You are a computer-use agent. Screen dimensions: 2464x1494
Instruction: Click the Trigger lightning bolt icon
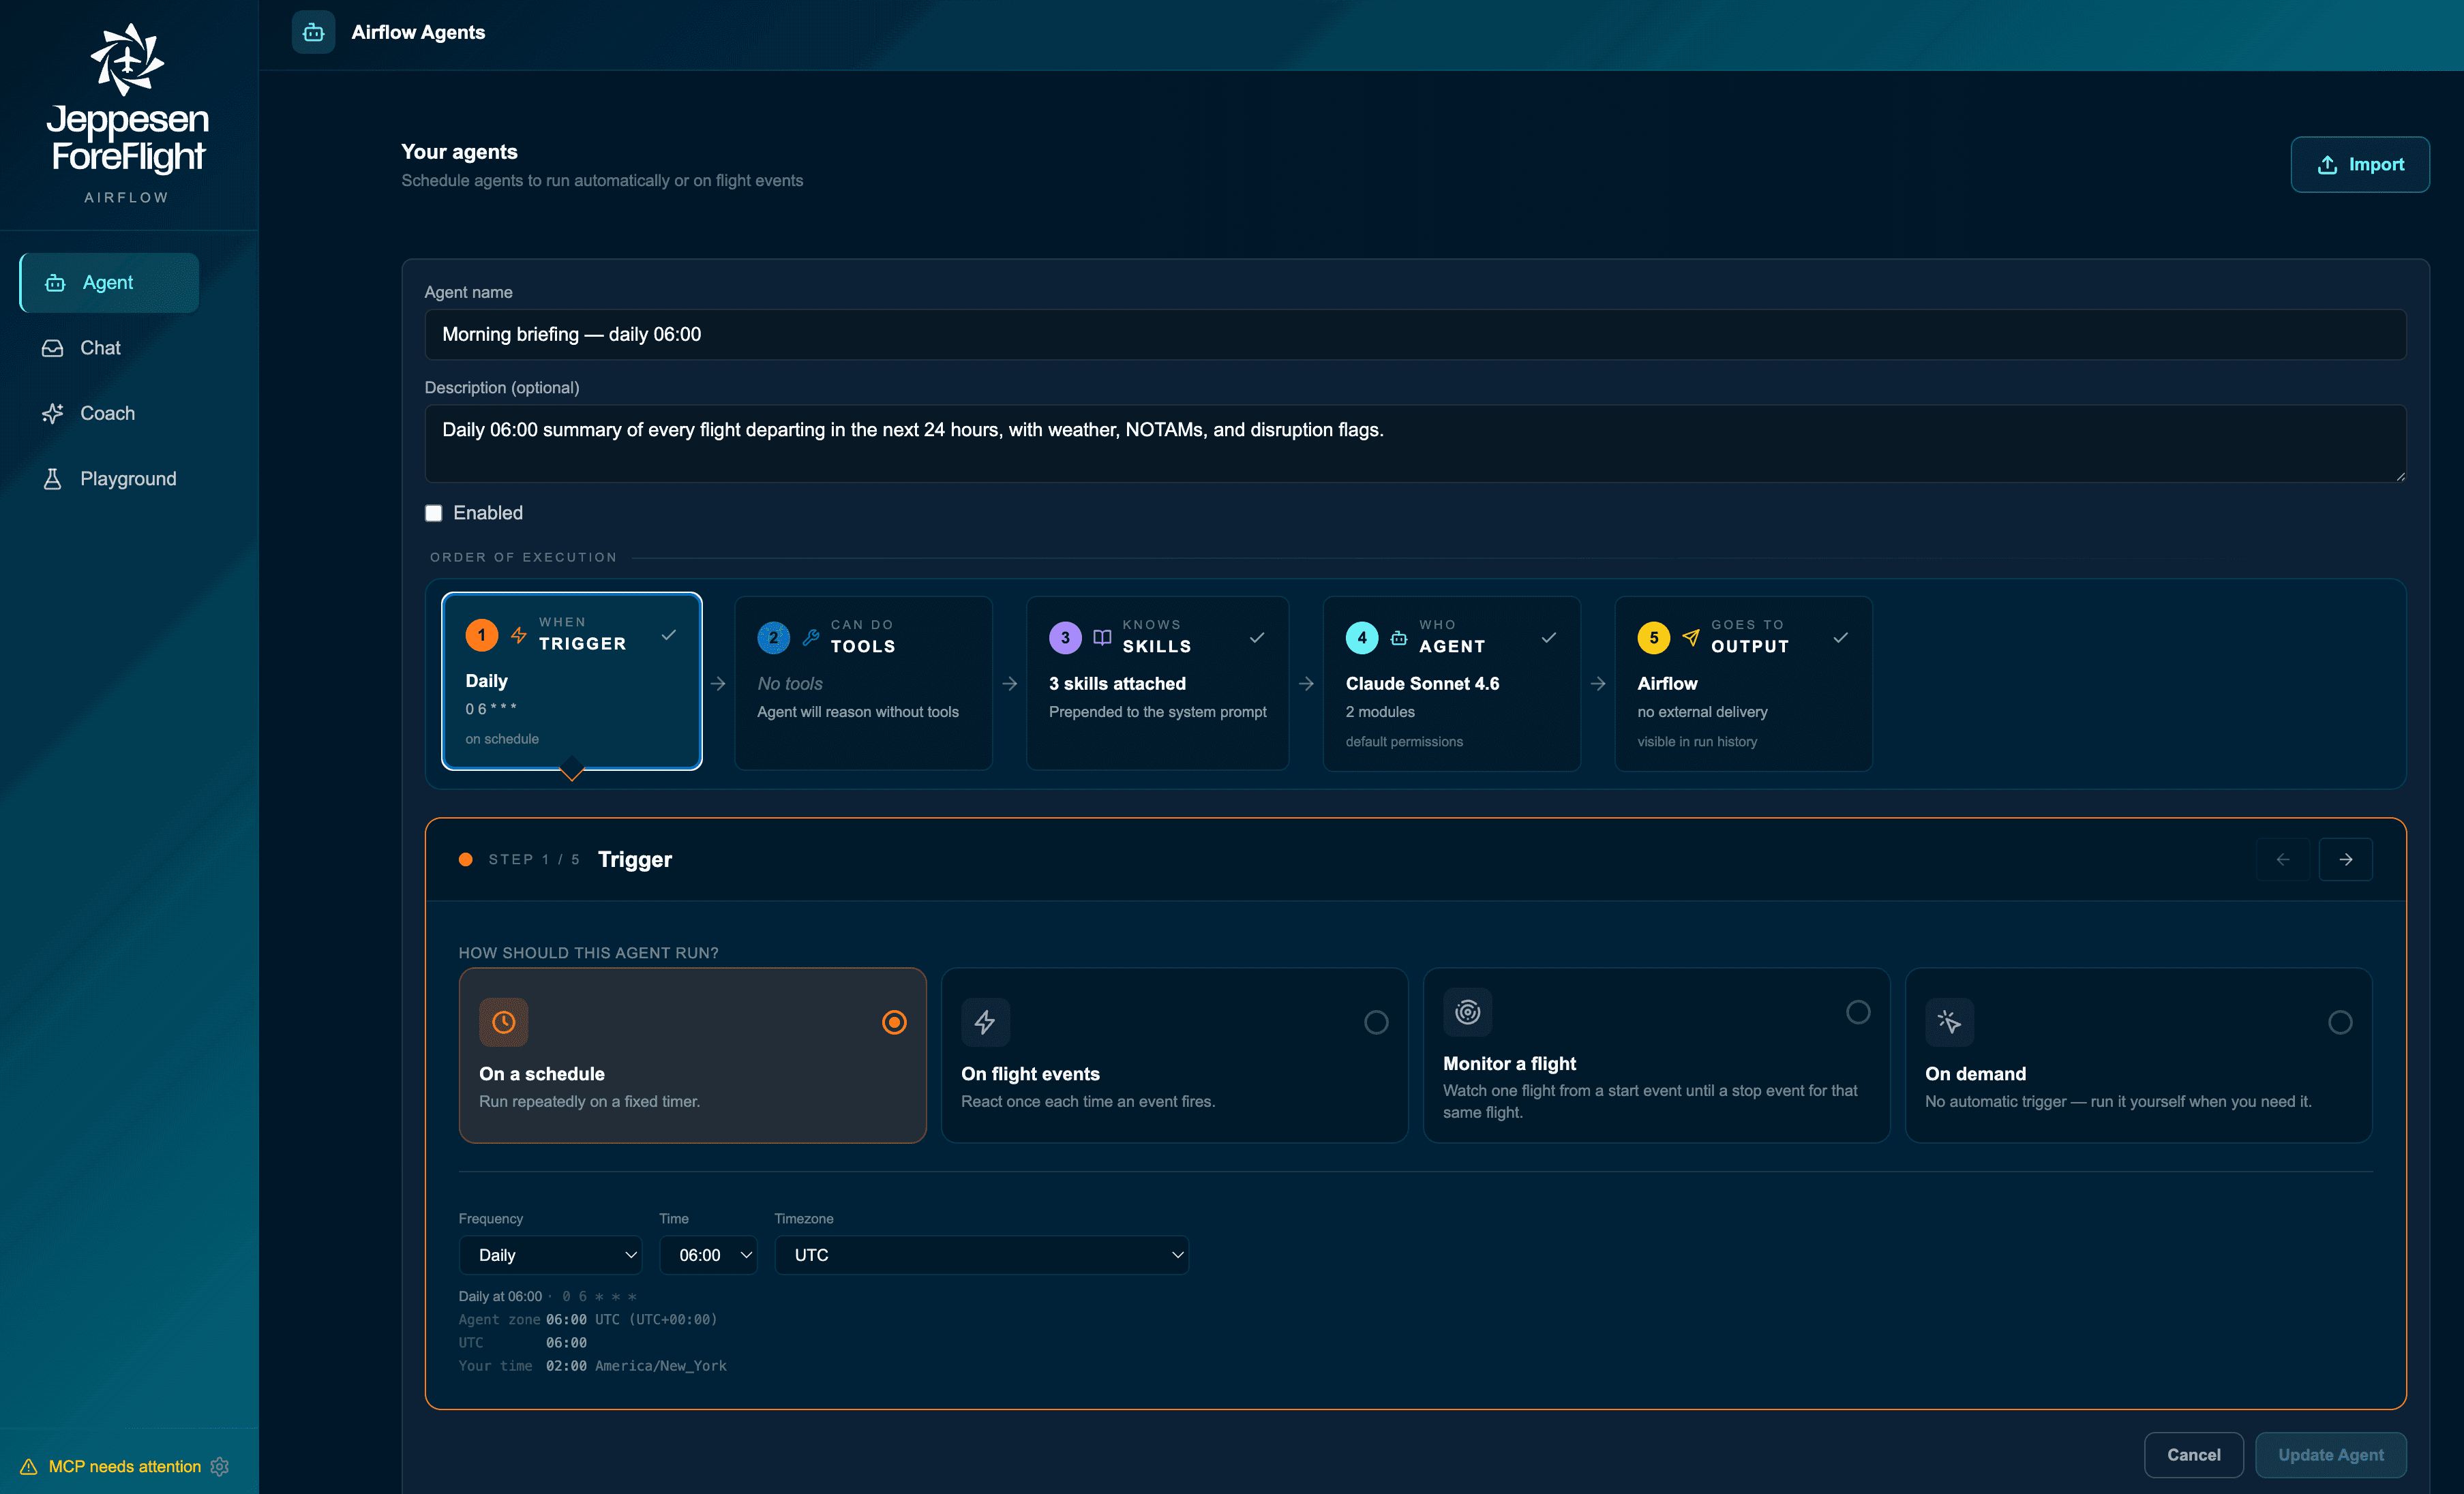pos(519,635)
